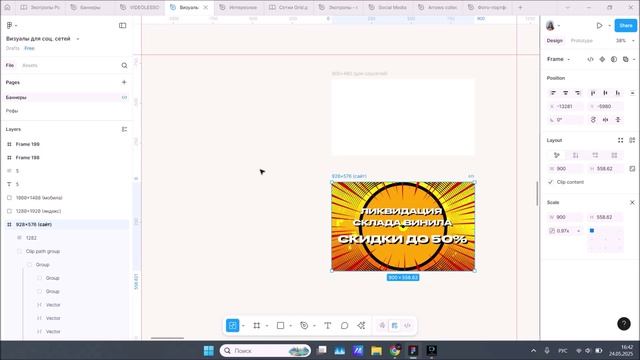Switch to Draw mode in bottom toolbar
640x360 pixels.
[x=382, y=325]
